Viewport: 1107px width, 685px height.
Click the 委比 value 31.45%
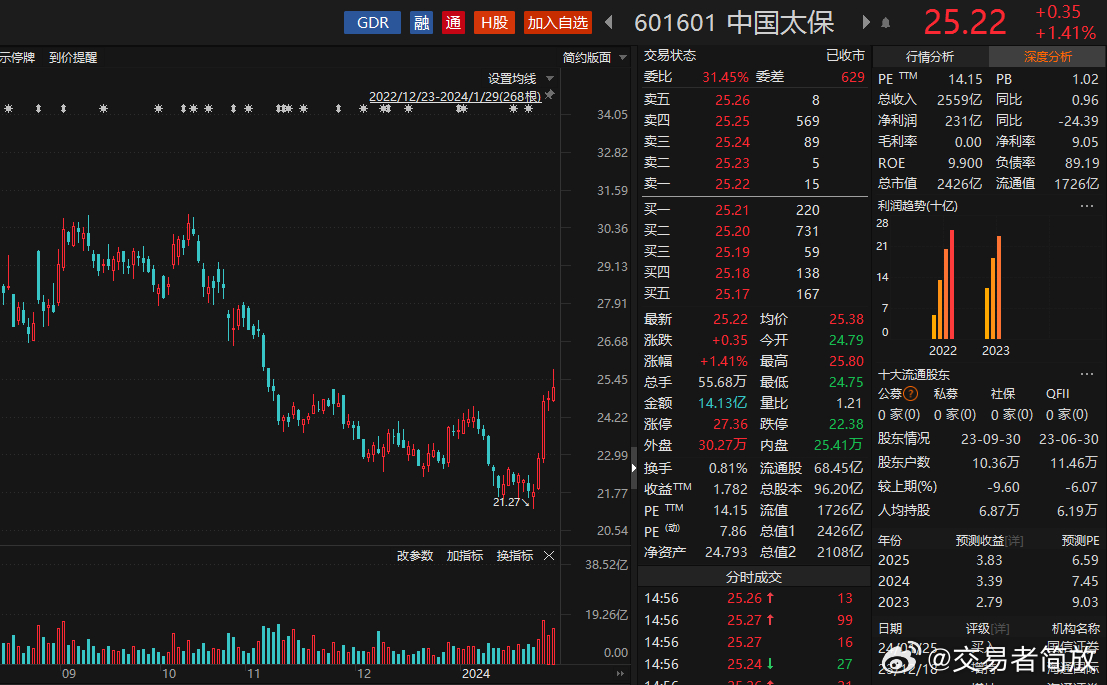coord(725,77)
